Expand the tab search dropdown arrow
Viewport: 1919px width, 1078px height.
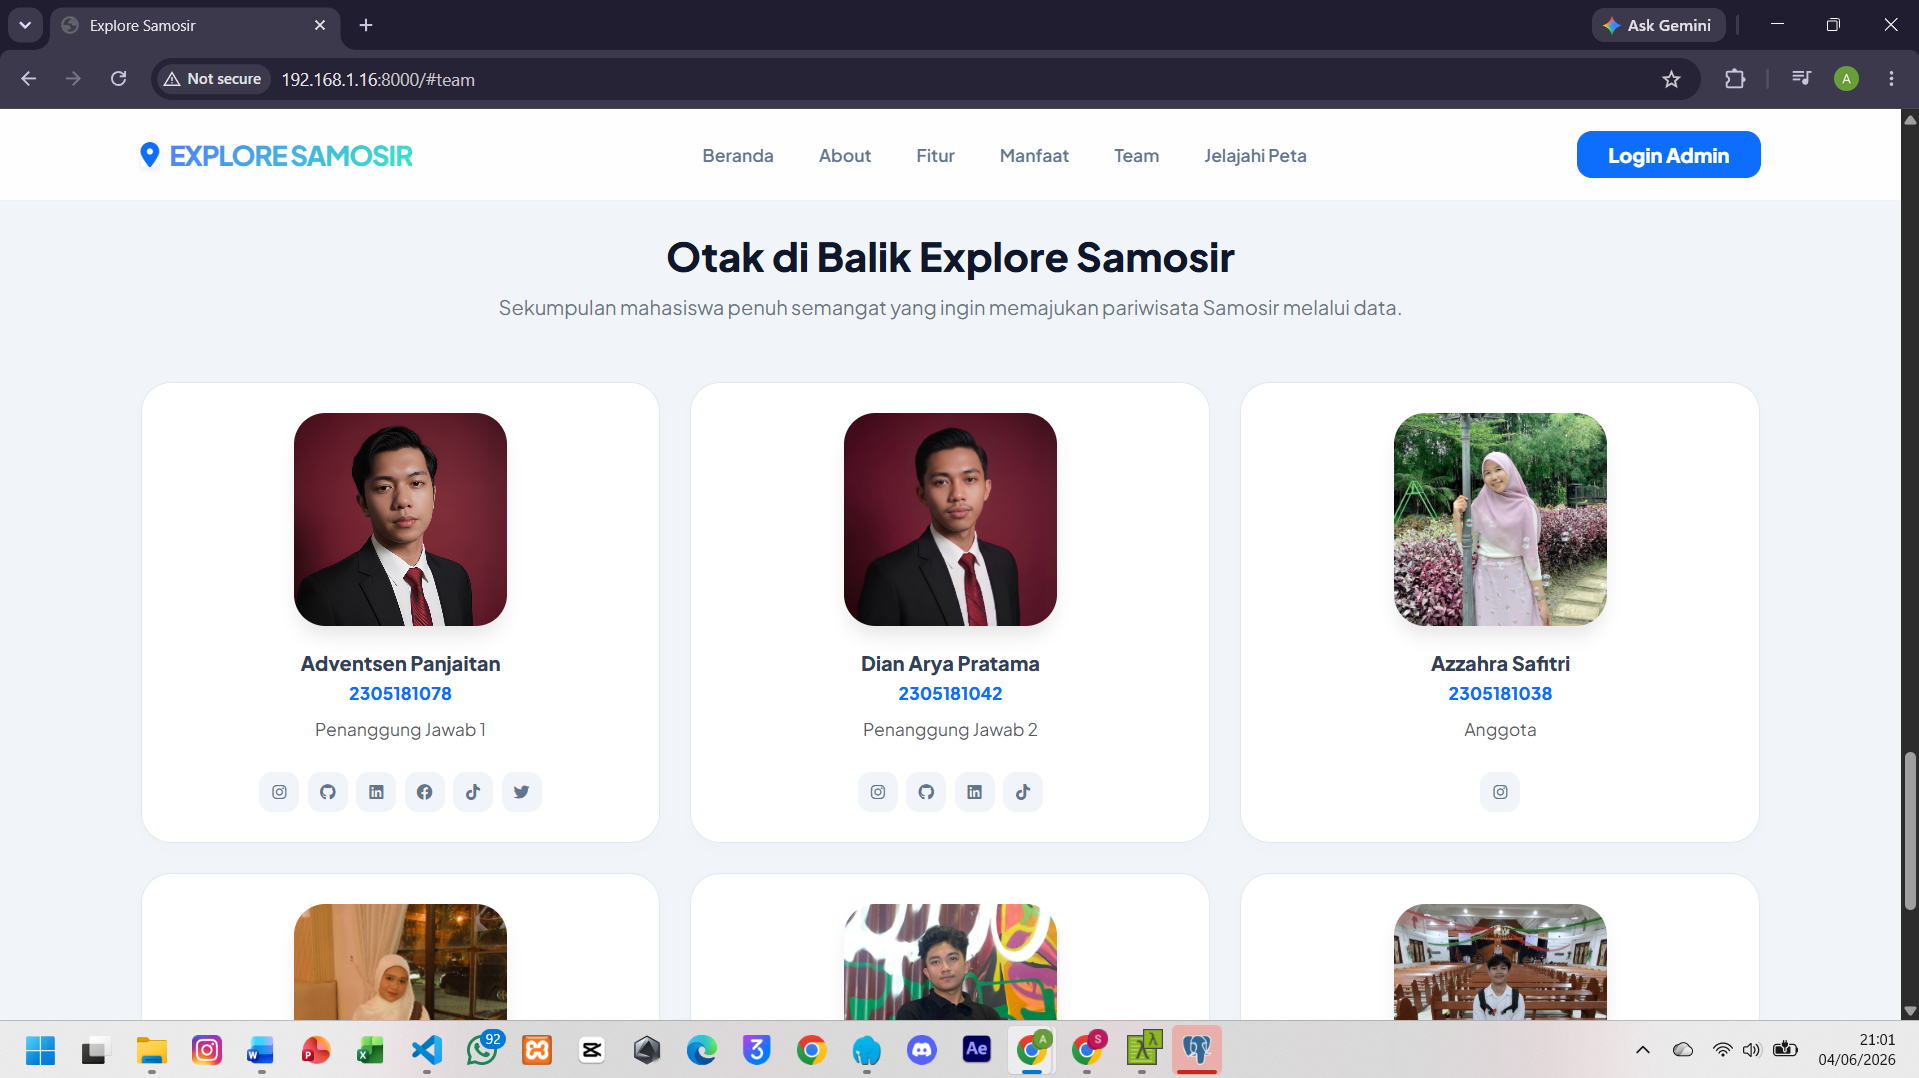(25, 25)
